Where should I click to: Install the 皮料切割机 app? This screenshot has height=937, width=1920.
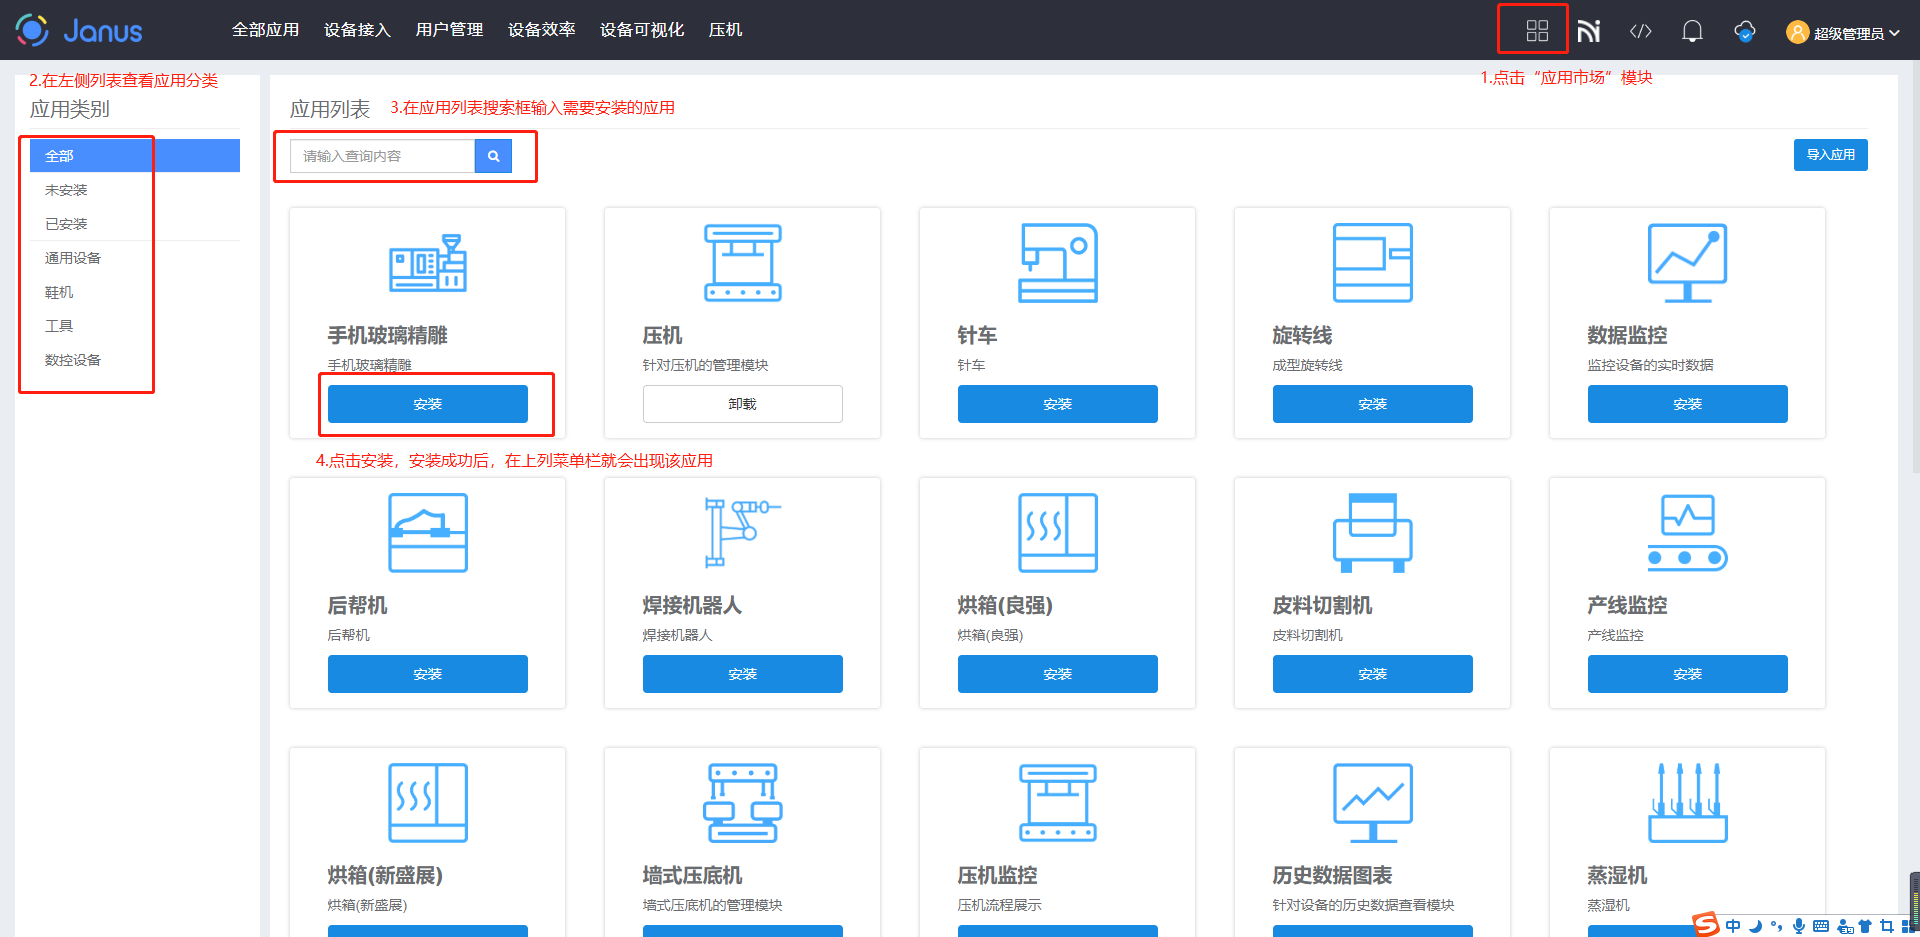pyautogui.click(x=1373, y=674)
